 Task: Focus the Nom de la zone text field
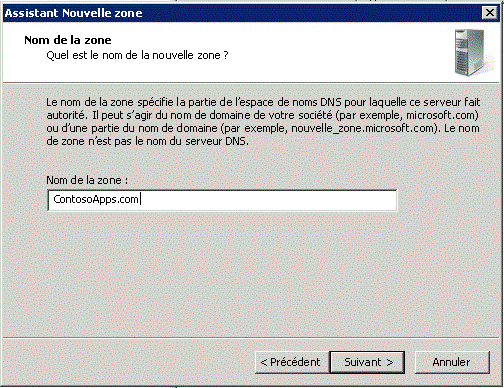[222, 200]
